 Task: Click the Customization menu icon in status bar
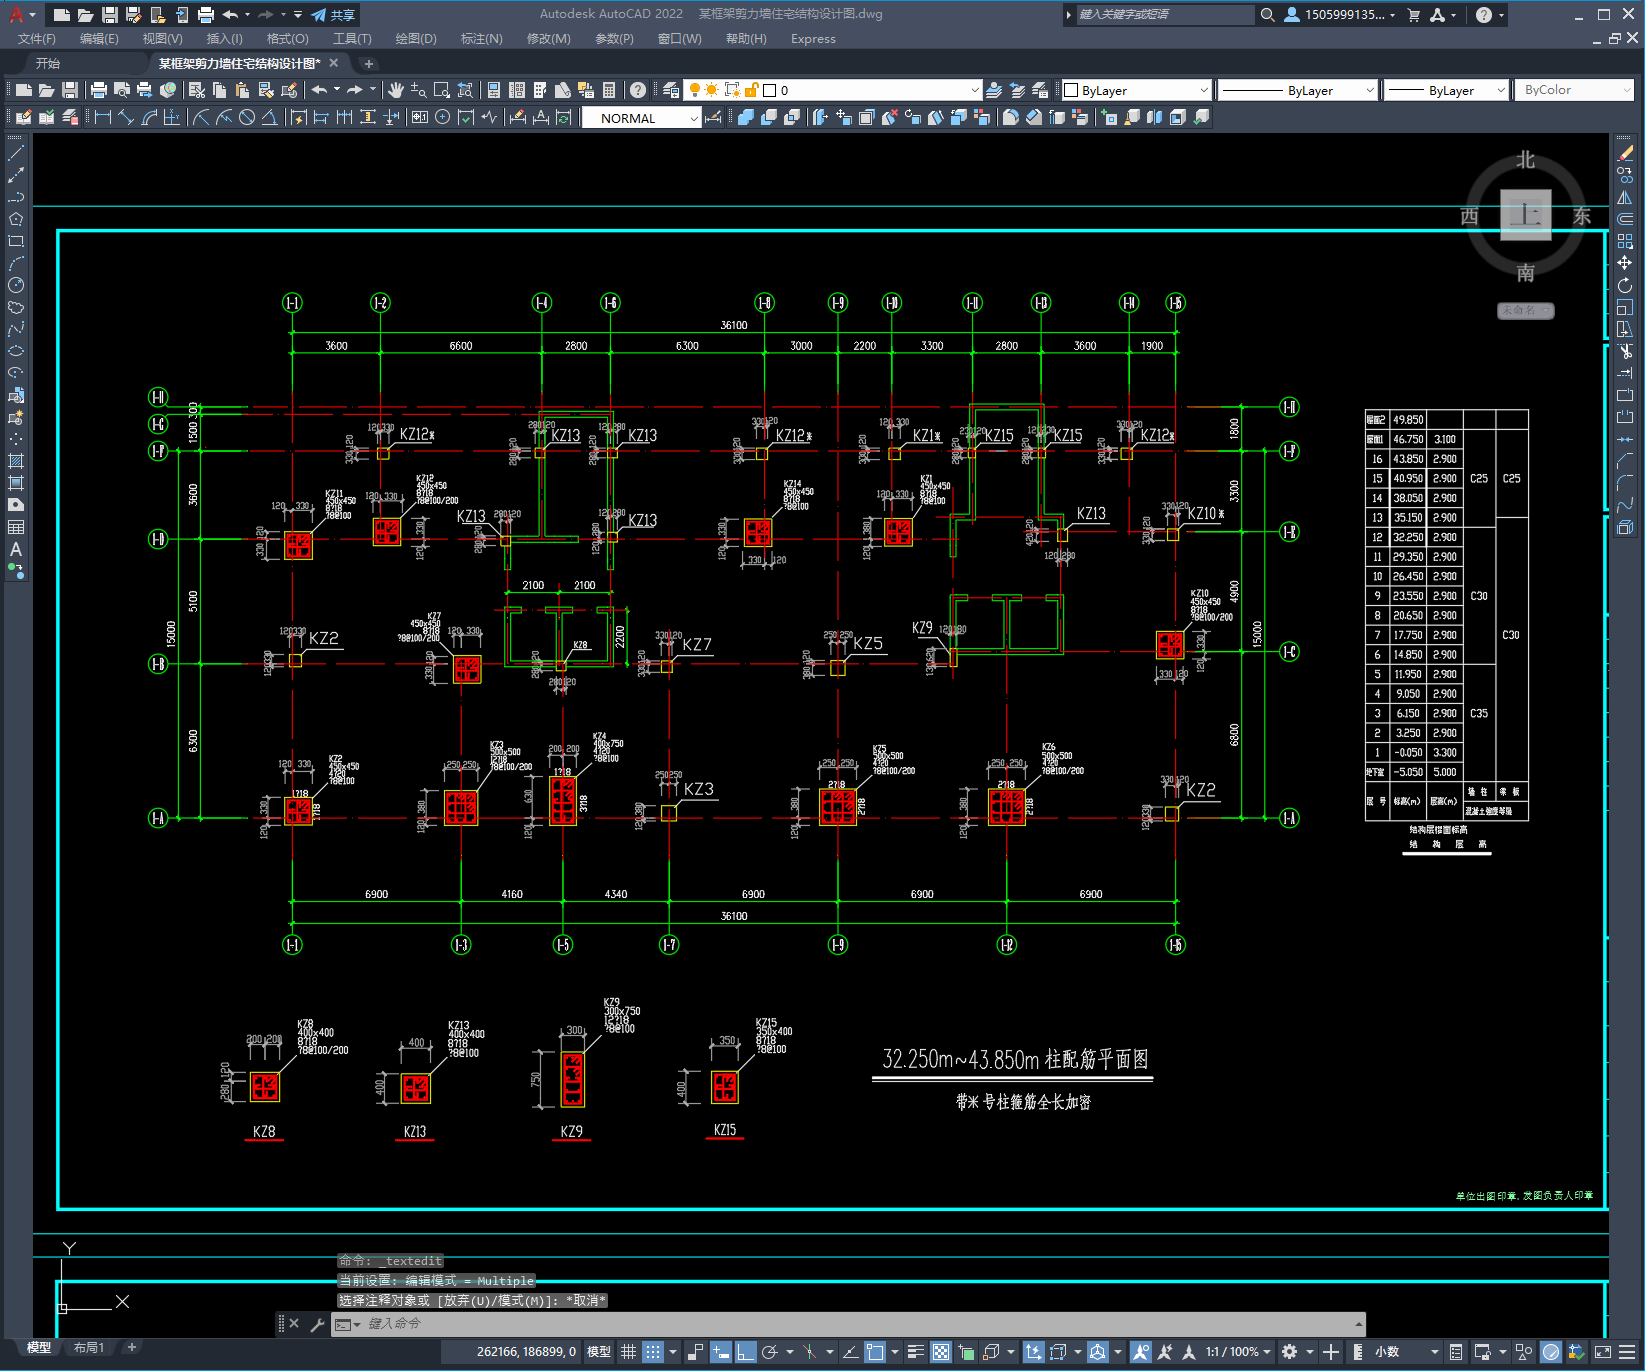1628,1352
